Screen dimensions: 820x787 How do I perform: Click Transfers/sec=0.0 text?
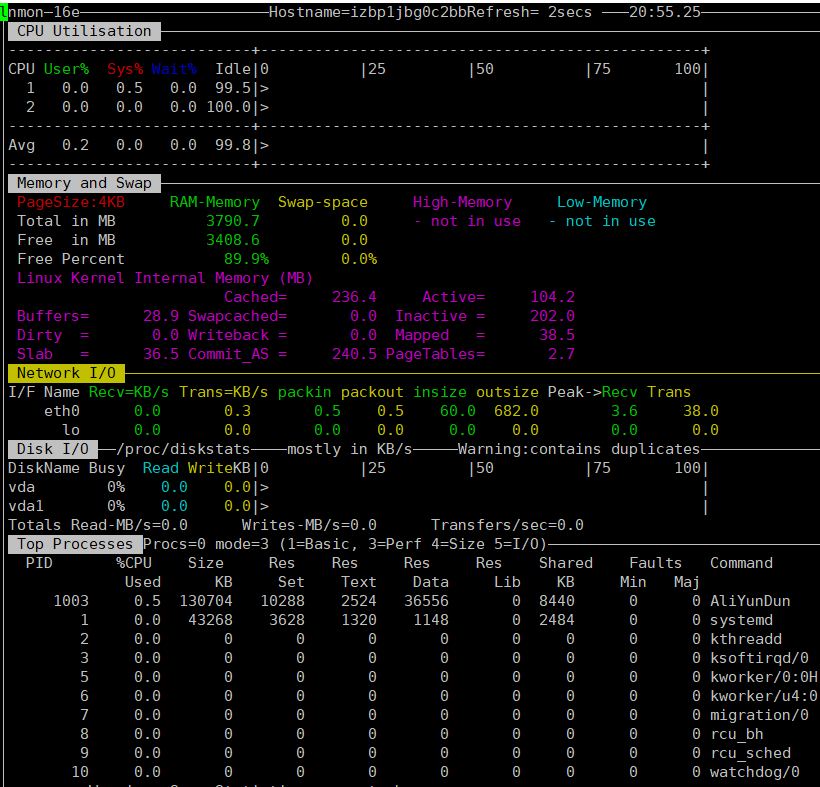click(507, 525)
